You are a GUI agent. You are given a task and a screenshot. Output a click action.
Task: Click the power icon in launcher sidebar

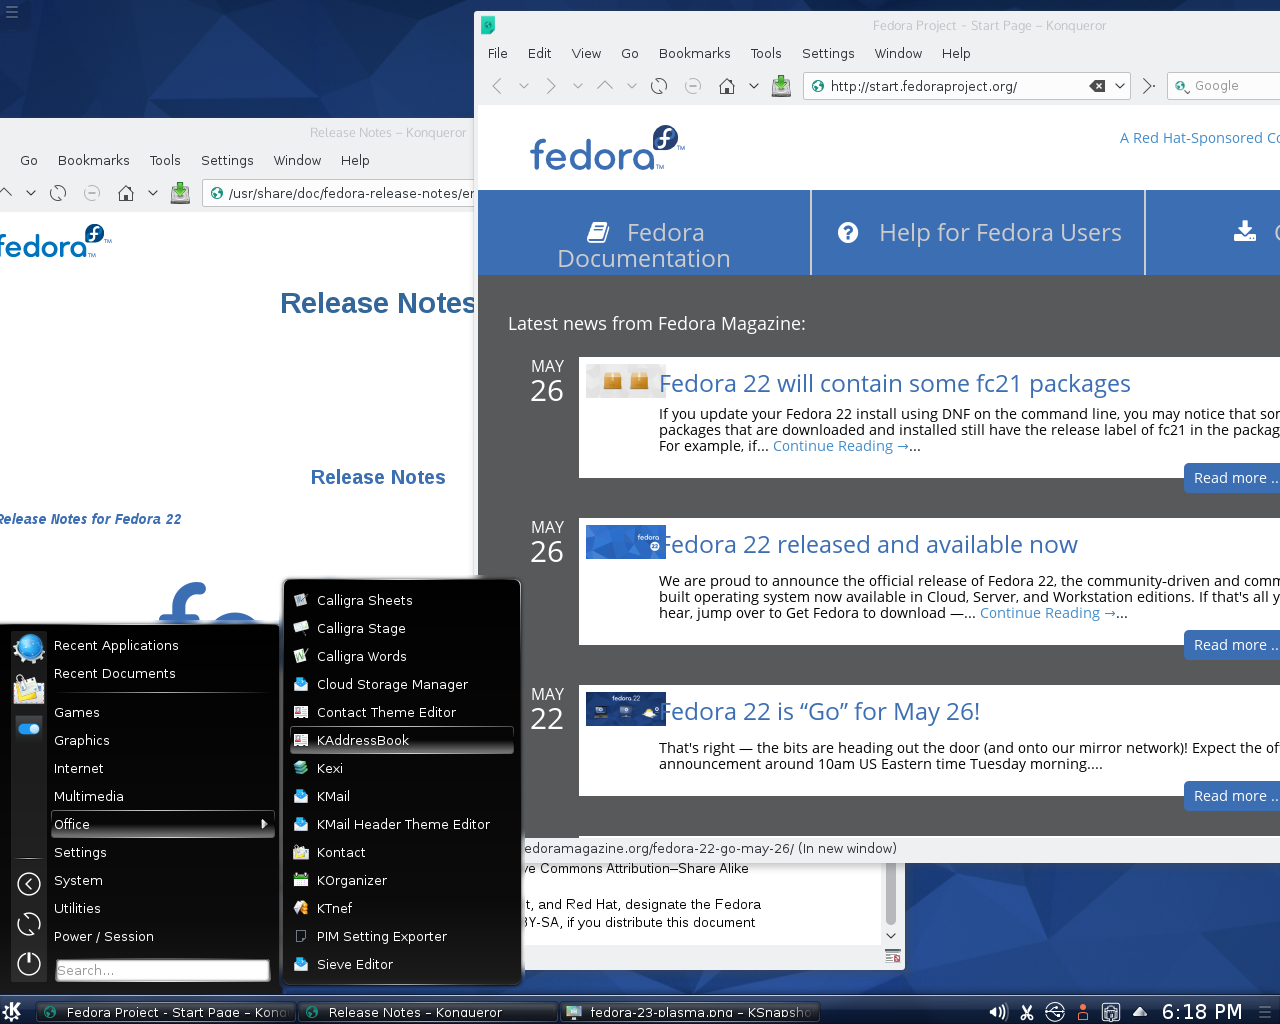pyautogui.click(x=29, y=963)
